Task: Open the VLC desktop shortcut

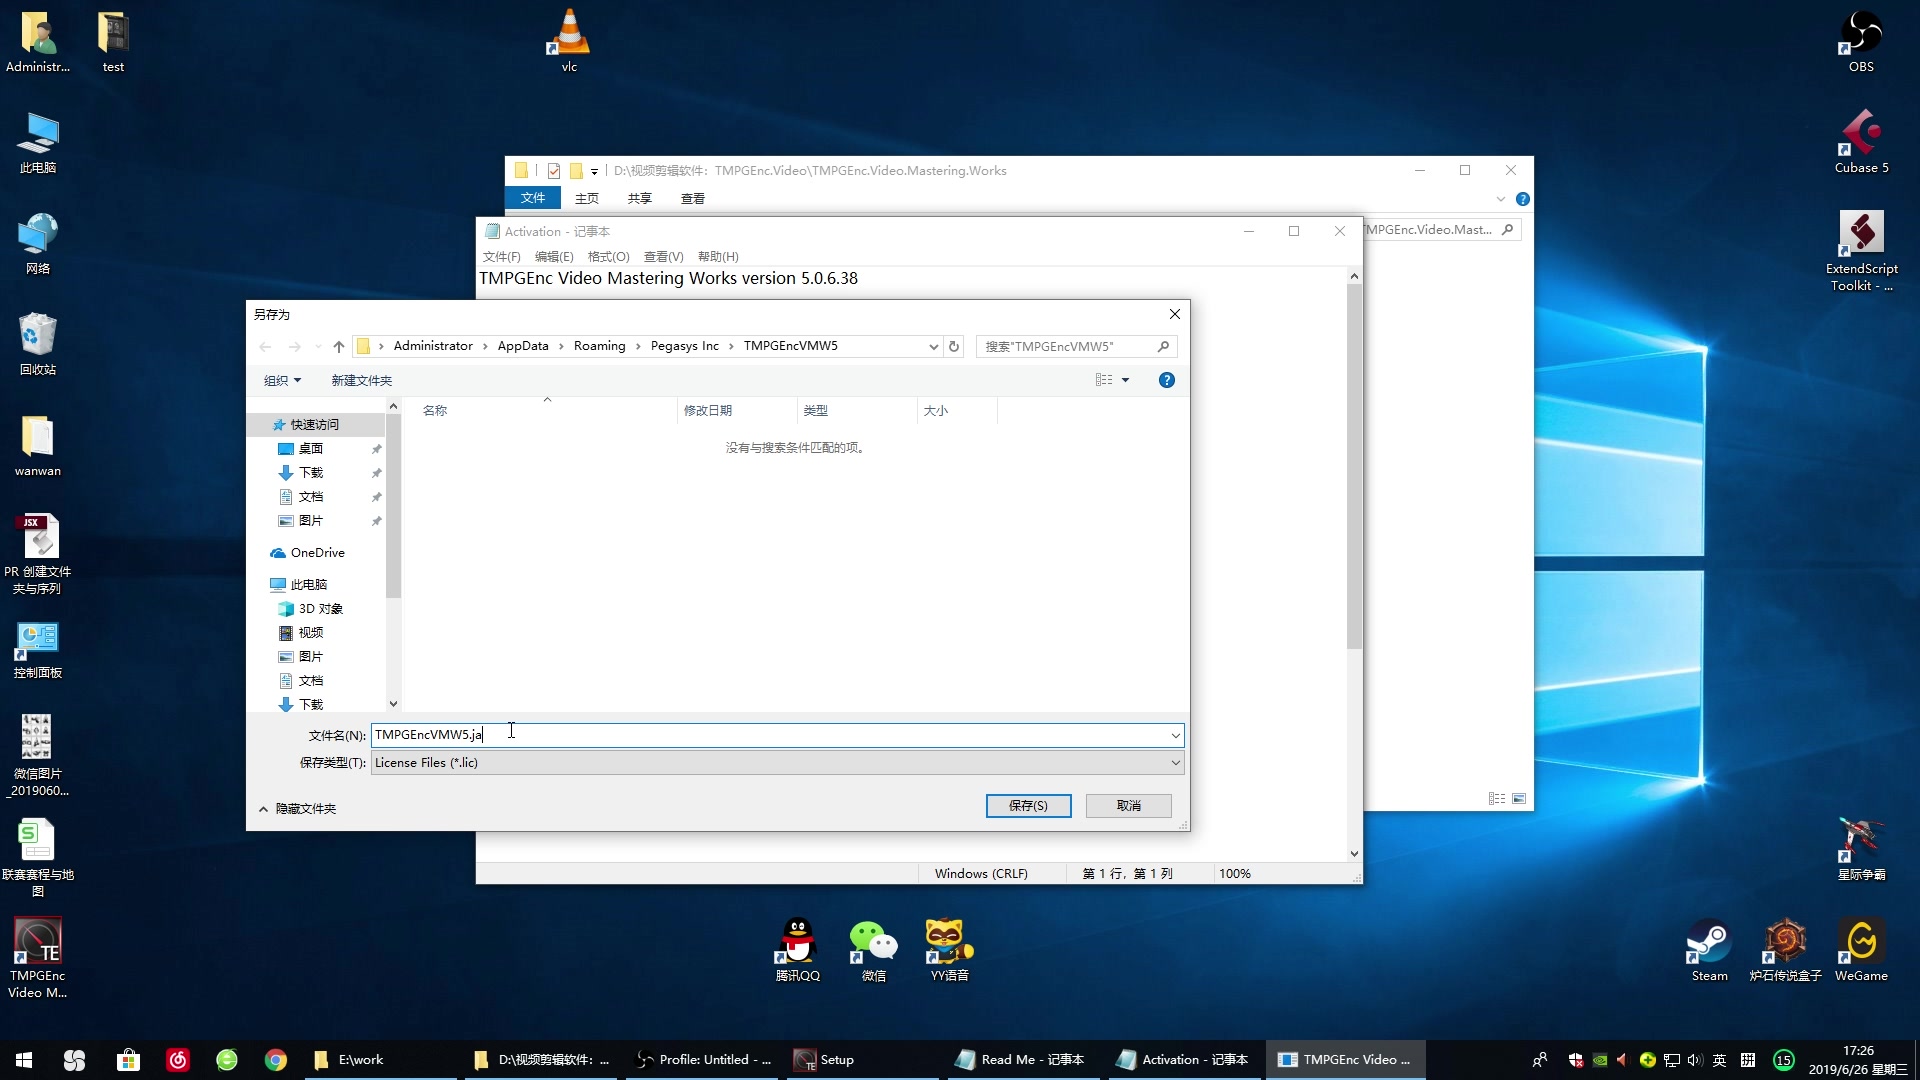Action: (569, 41)
